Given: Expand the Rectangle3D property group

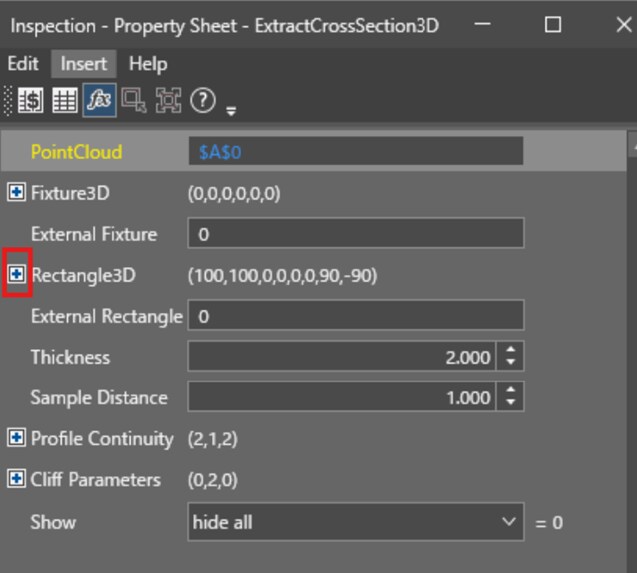Looking at the screenshot, I should tap(16, 275).
